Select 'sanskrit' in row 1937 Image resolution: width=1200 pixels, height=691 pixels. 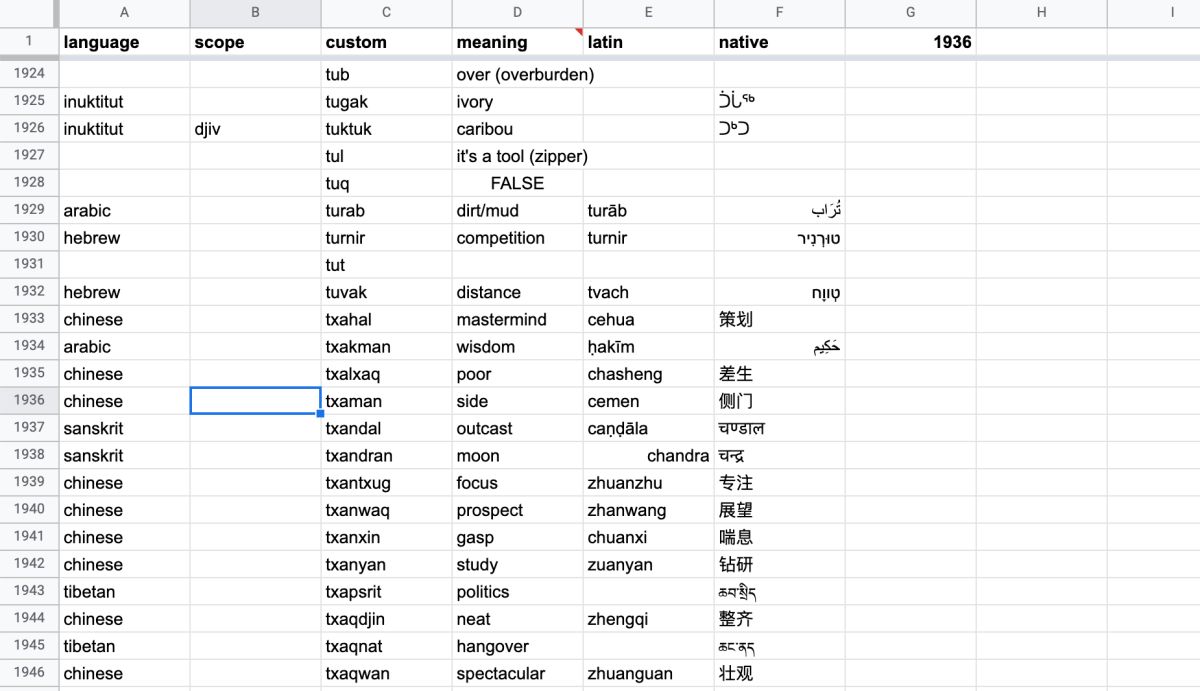pyautogui.click(x=124, y=428)
